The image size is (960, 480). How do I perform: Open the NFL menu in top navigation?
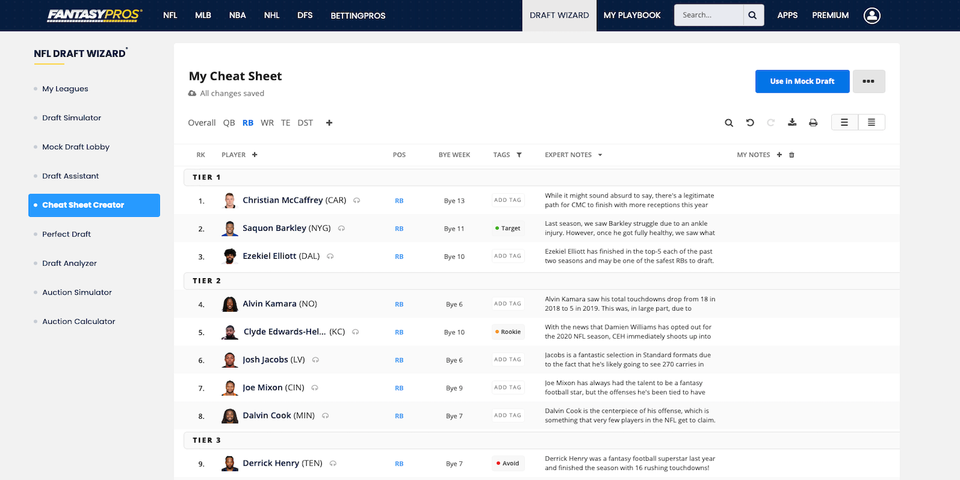[170, 15]
